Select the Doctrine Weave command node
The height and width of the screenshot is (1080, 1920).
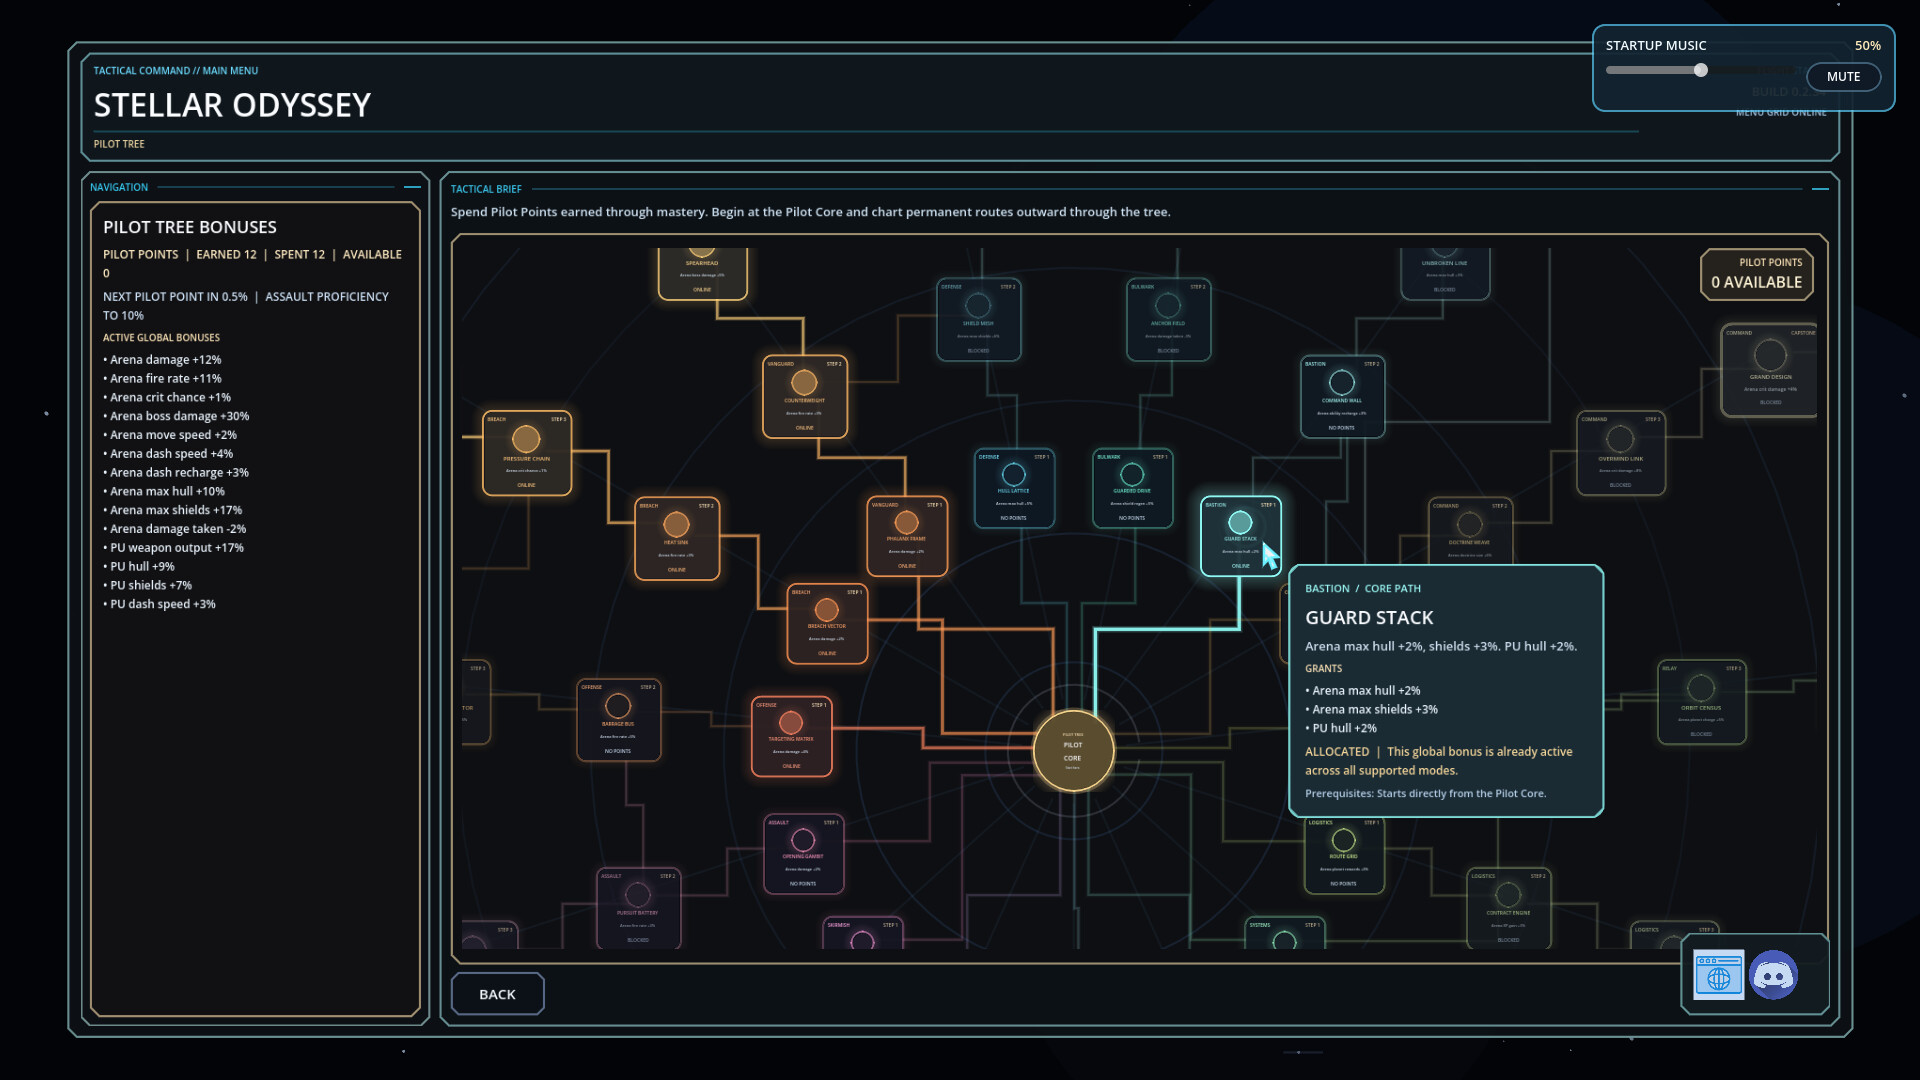coord(1469,532)
